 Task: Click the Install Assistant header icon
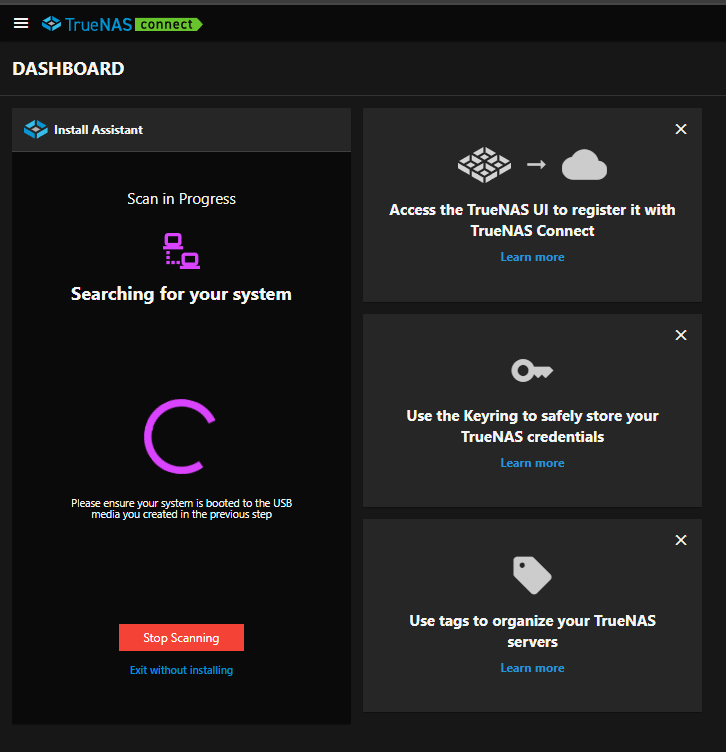click(36, 129)
